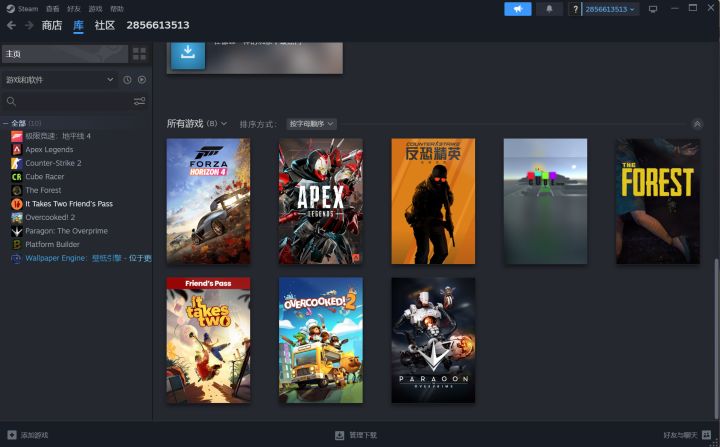Click The Forest sidebar icon
The width and height of the screenshot is (720, 447).
point(17,190)
